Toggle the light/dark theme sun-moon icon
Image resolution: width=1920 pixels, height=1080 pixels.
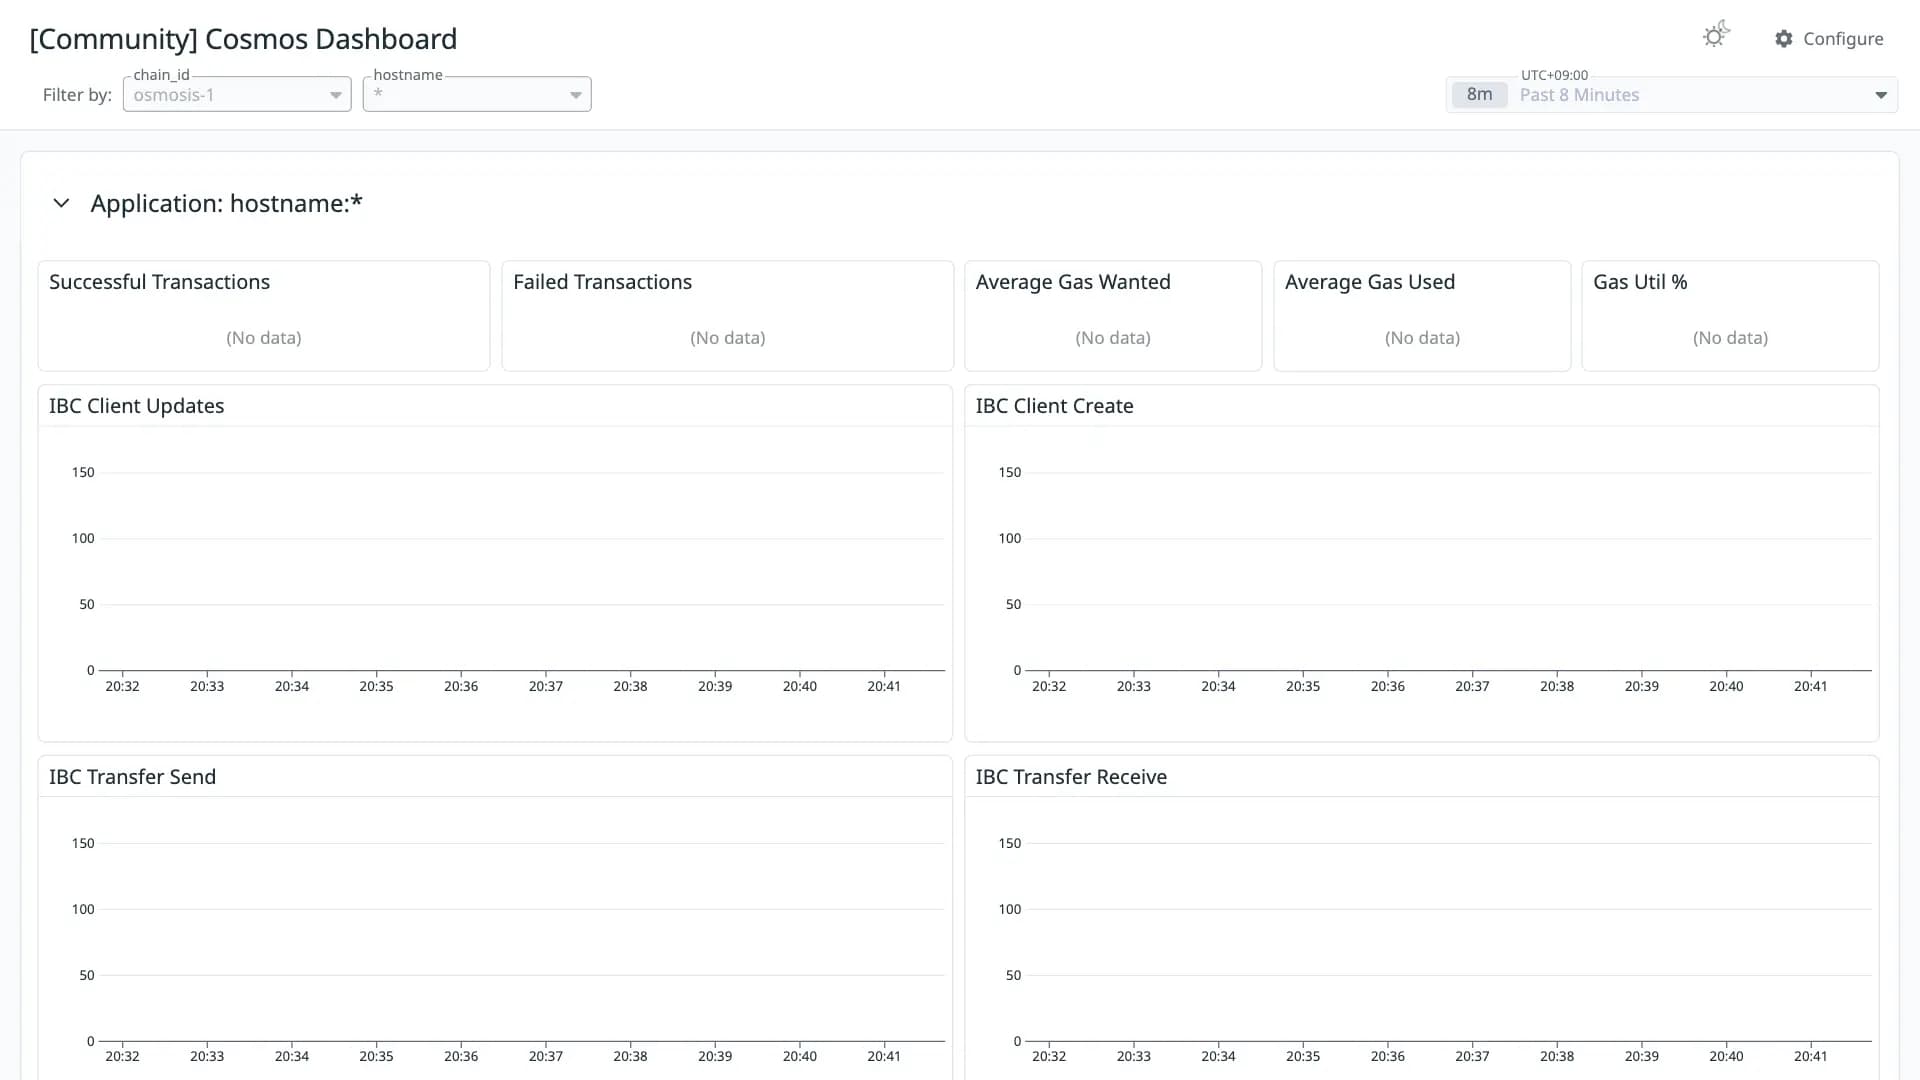1716,35
